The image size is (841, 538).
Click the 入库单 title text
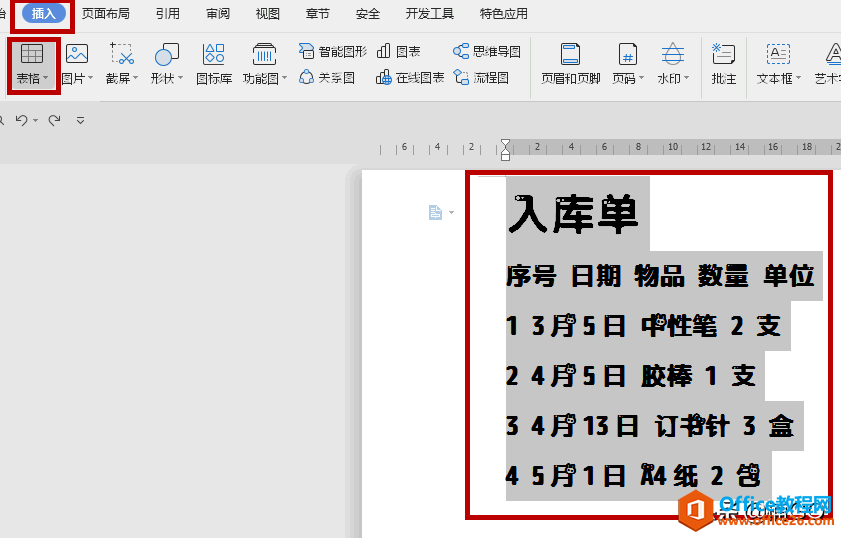click(573, 214)
